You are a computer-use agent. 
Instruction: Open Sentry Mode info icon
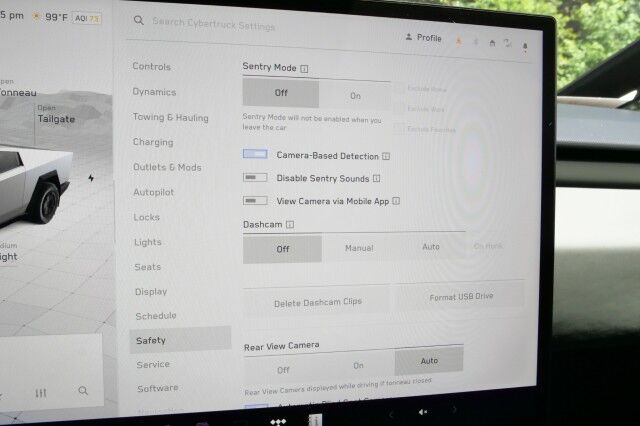pos(304,69)
